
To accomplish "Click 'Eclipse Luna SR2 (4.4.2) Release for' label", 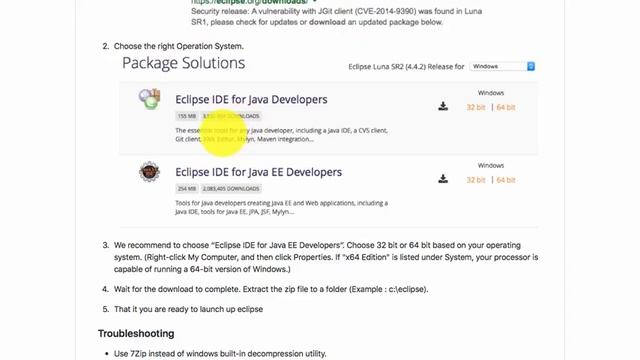I will 406,67.
